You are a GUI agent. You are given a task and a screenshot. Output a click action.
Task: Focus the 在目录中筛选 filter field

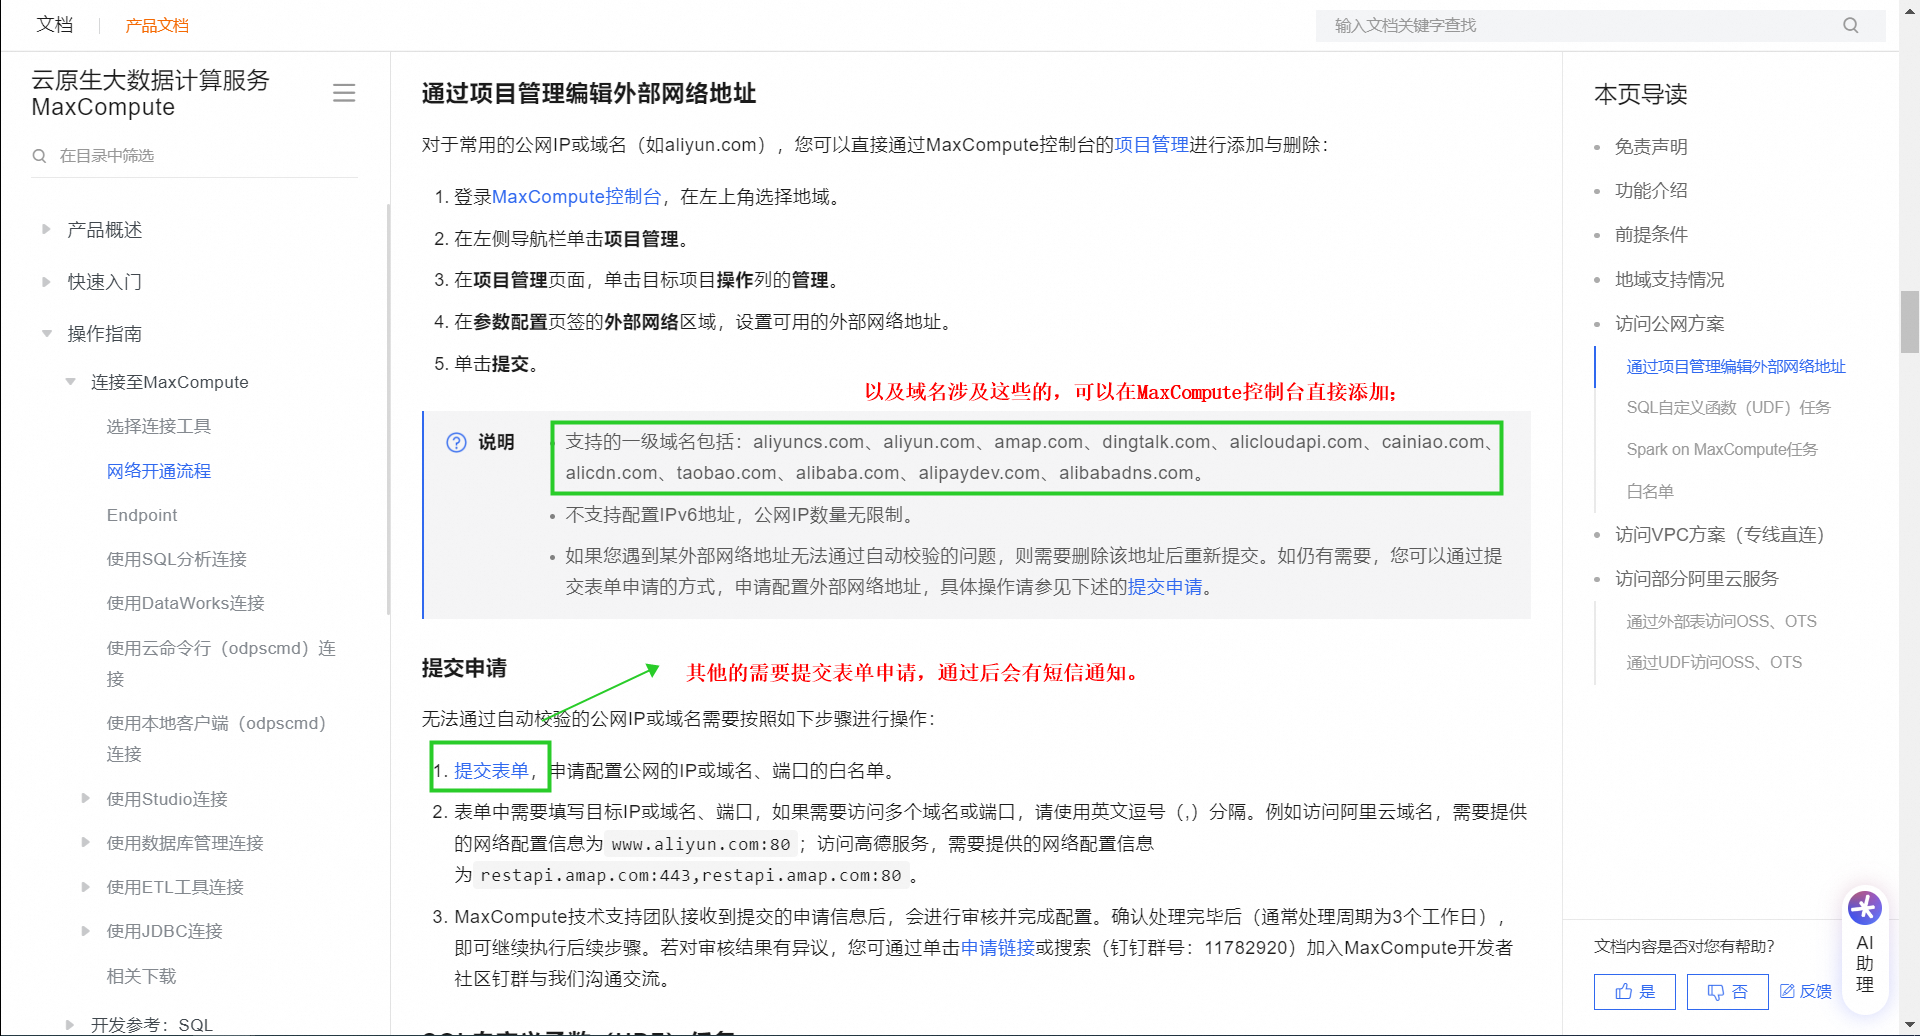point(195,156)
